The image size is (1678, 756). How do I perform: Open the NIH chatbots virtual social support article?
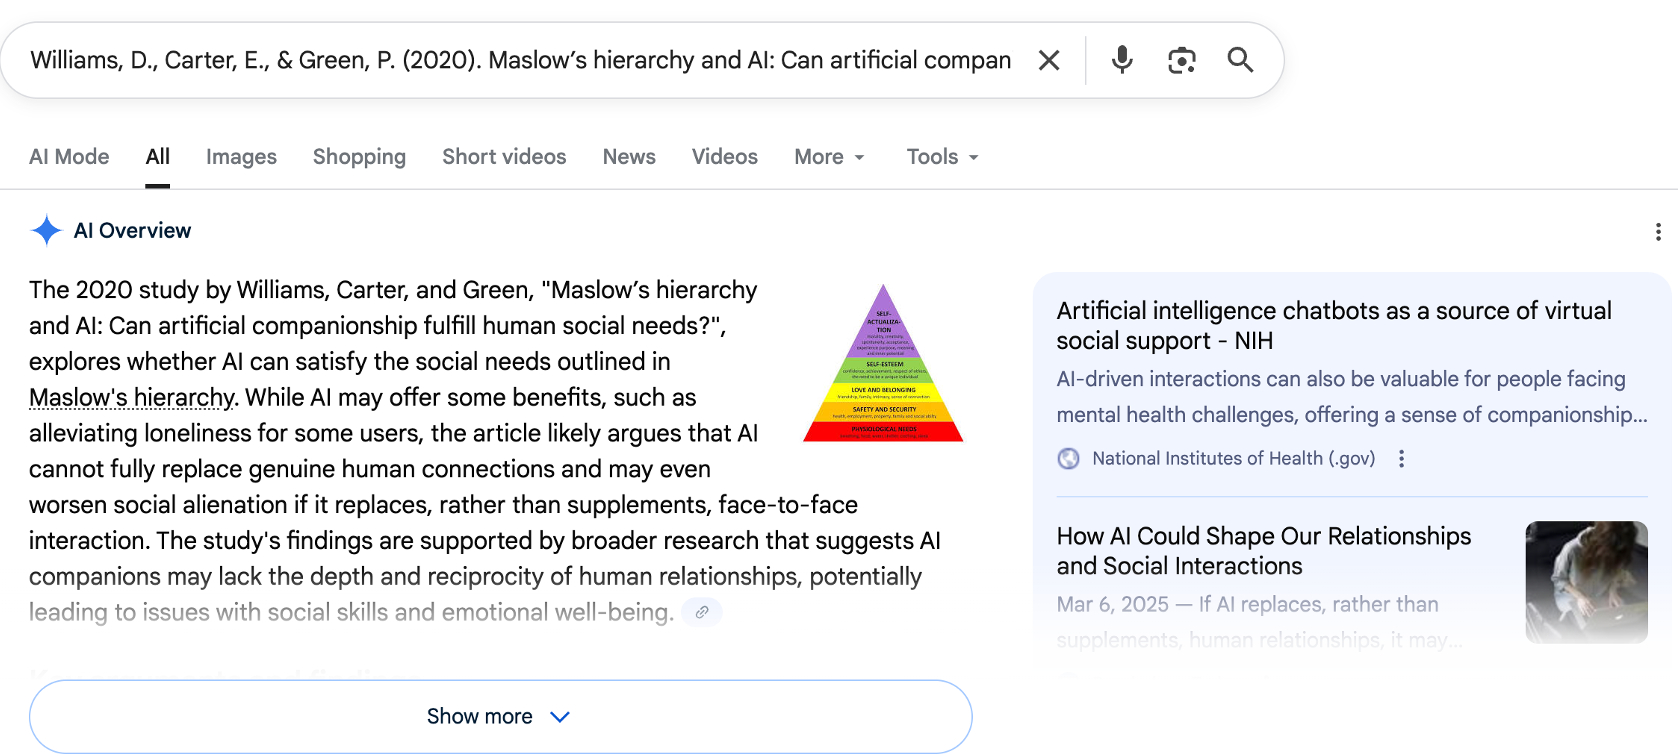pos(1333,326)
